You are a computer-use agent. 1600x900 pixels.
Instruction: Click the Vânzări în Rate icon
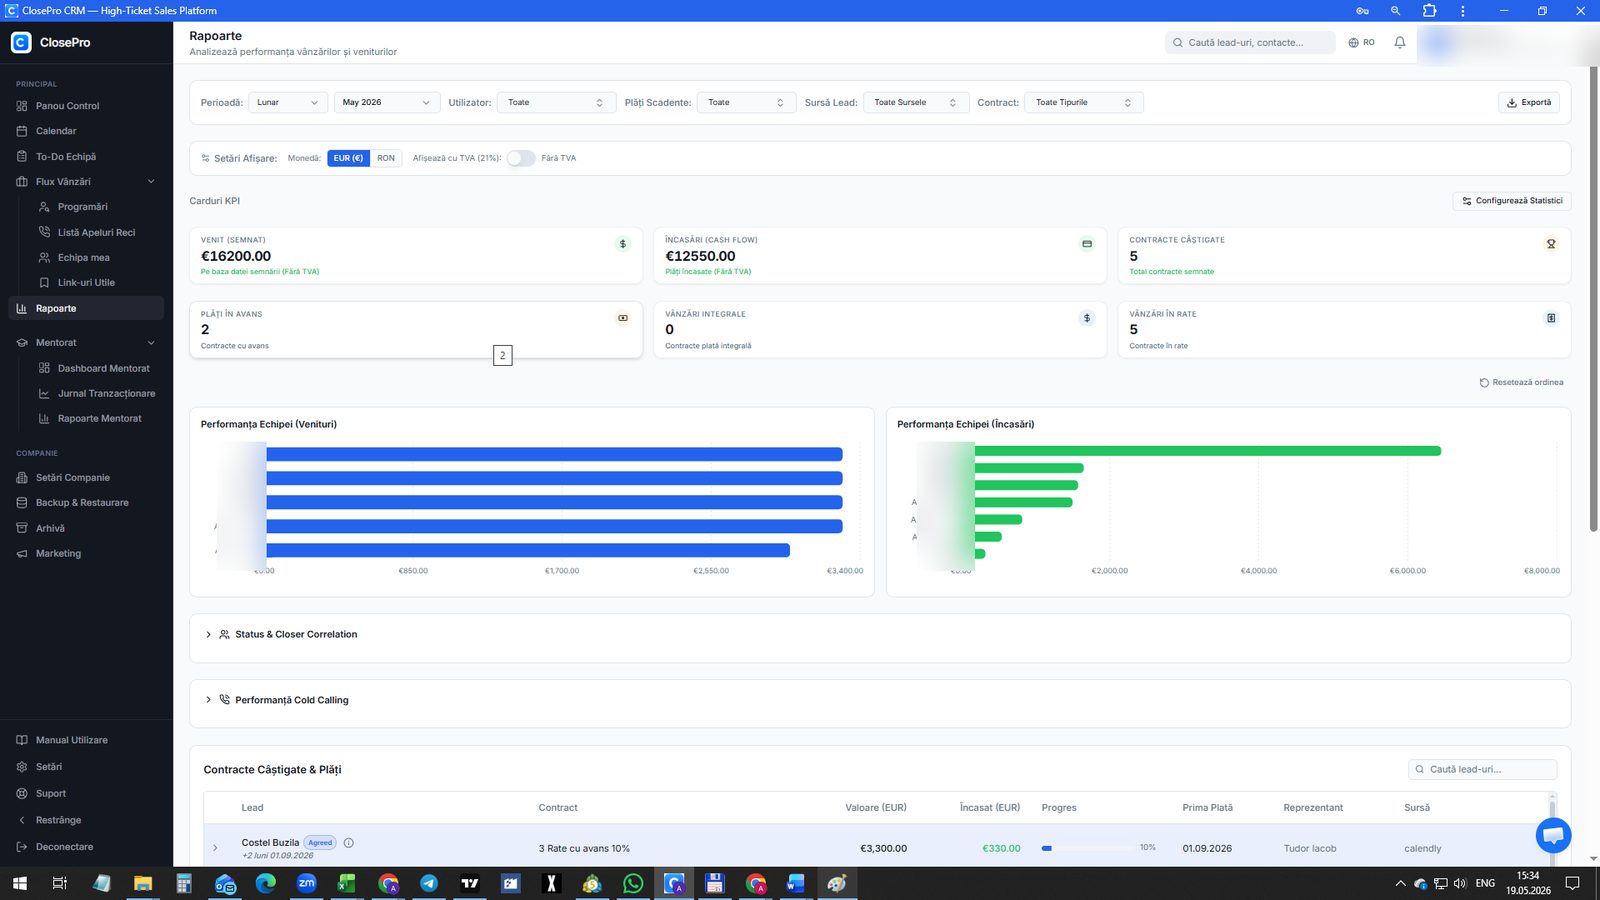[x=1551, y=318]
